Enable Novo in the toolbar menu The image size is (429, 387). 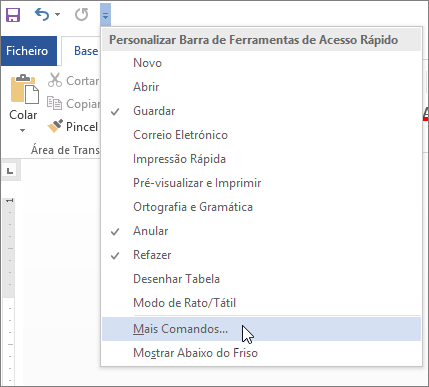(261, 63)
